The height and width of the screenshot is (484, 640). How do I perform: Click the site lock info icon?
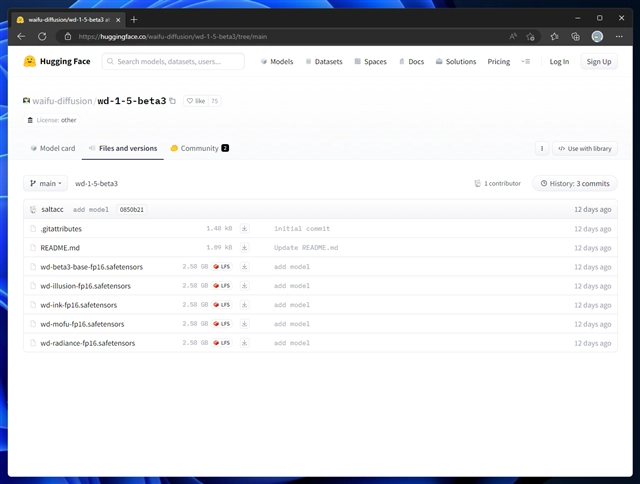(68, 36)
